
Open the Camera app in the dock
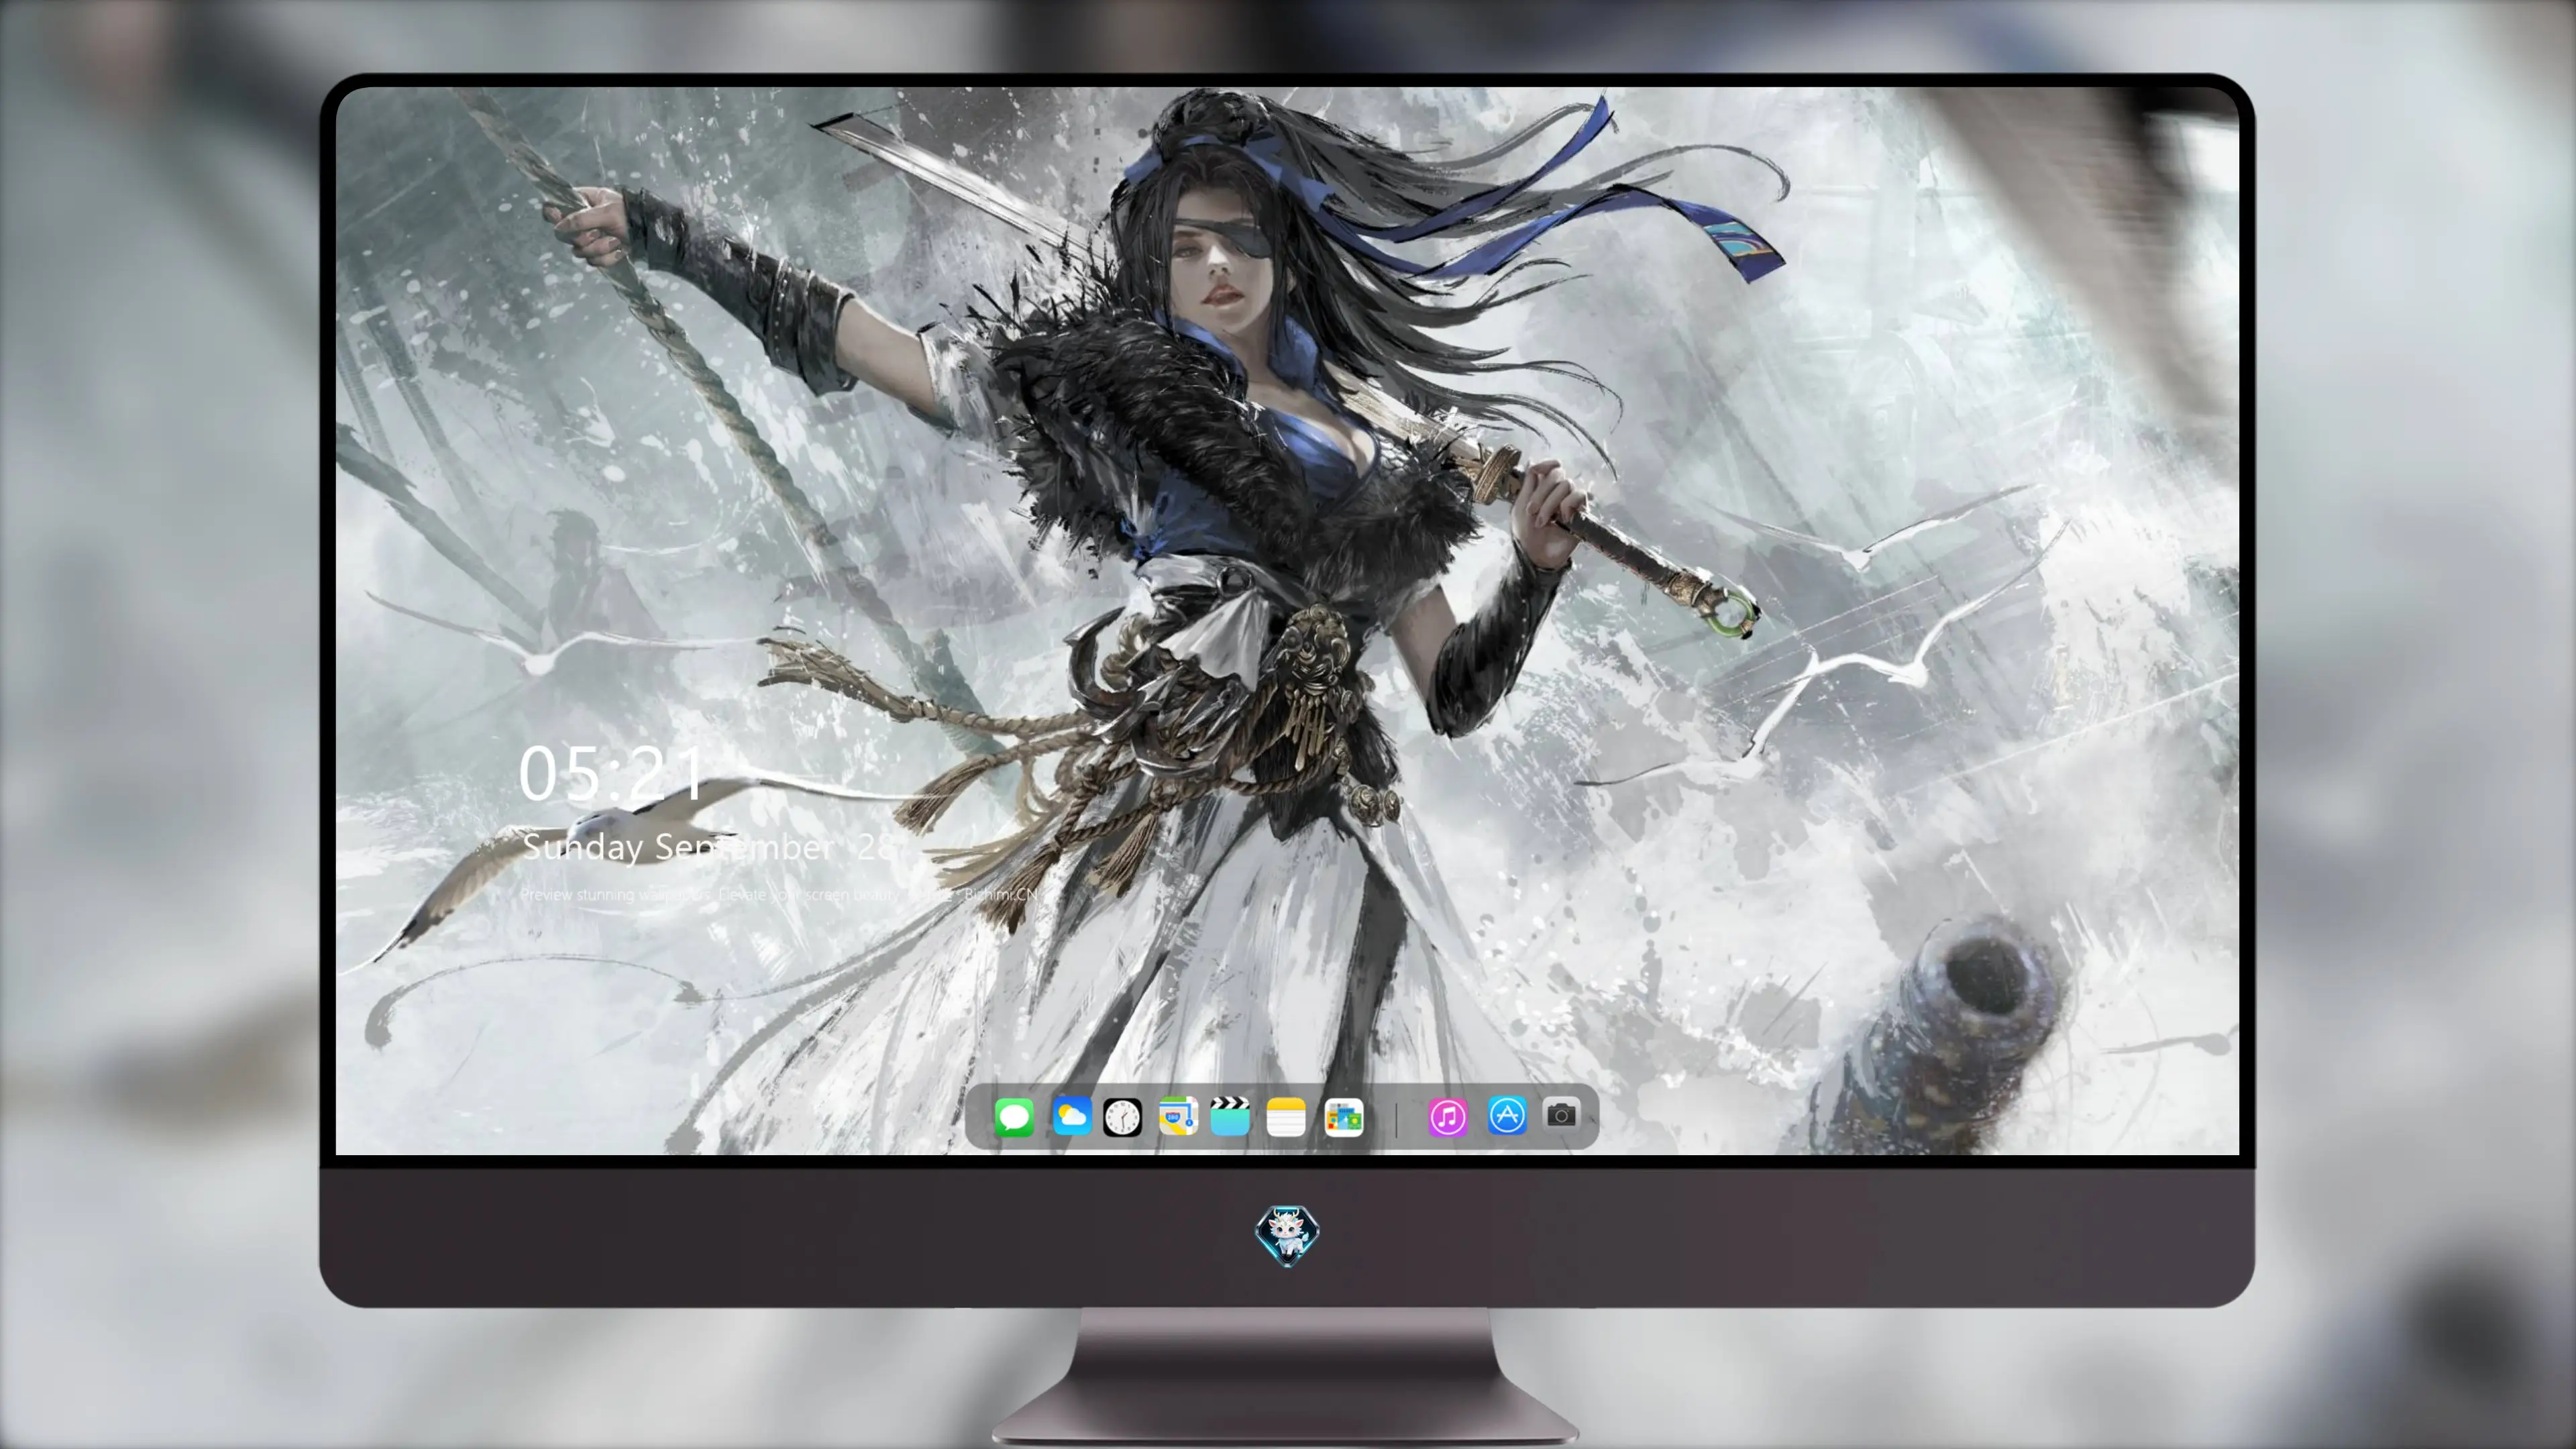[1561, 1114]
